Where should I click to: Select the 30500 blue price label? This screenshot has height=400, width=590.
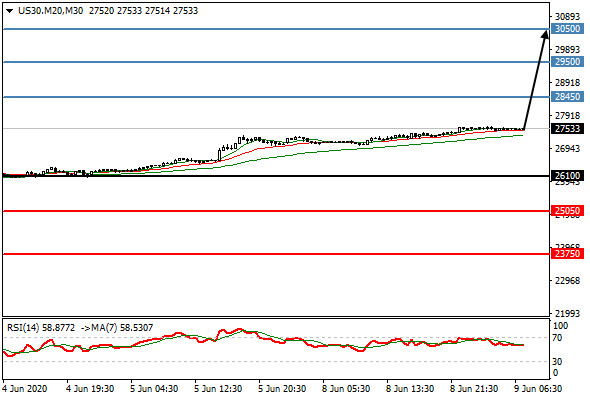568,29
